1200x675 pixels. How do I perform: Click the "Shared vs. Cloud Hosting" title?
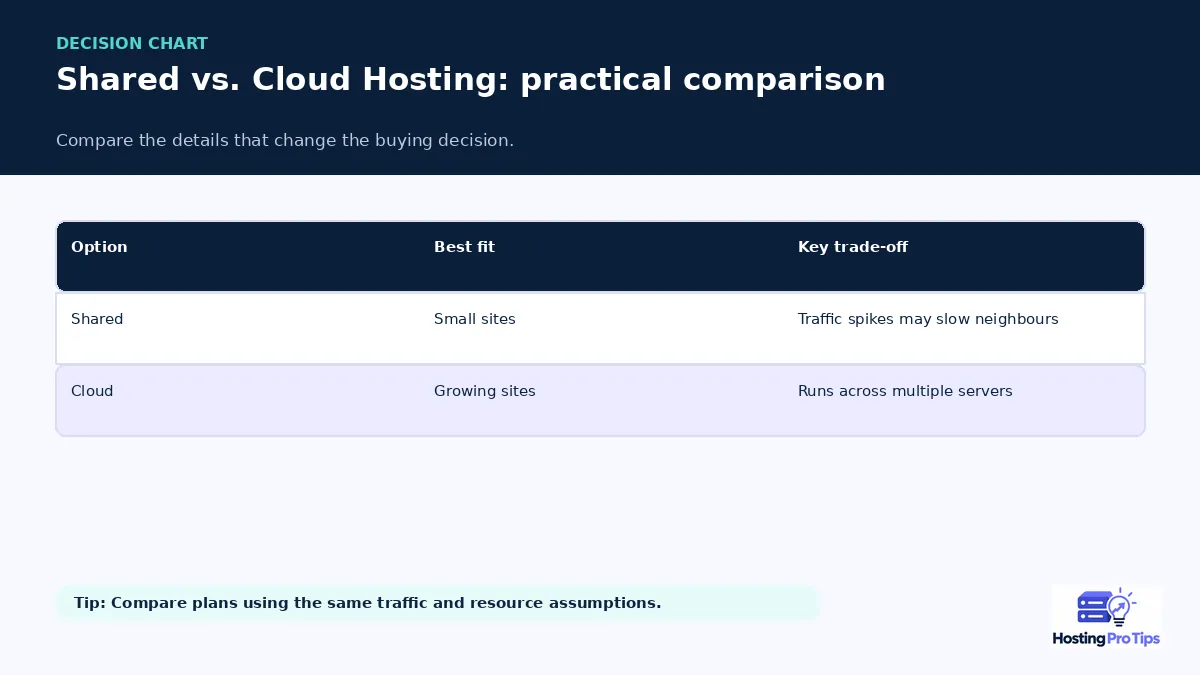tap(471, 79)
